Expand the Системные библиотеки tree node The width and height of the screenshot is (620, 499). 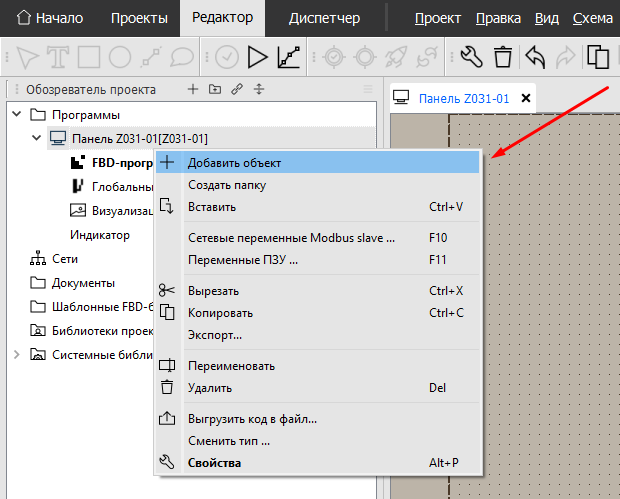[17, 354]
